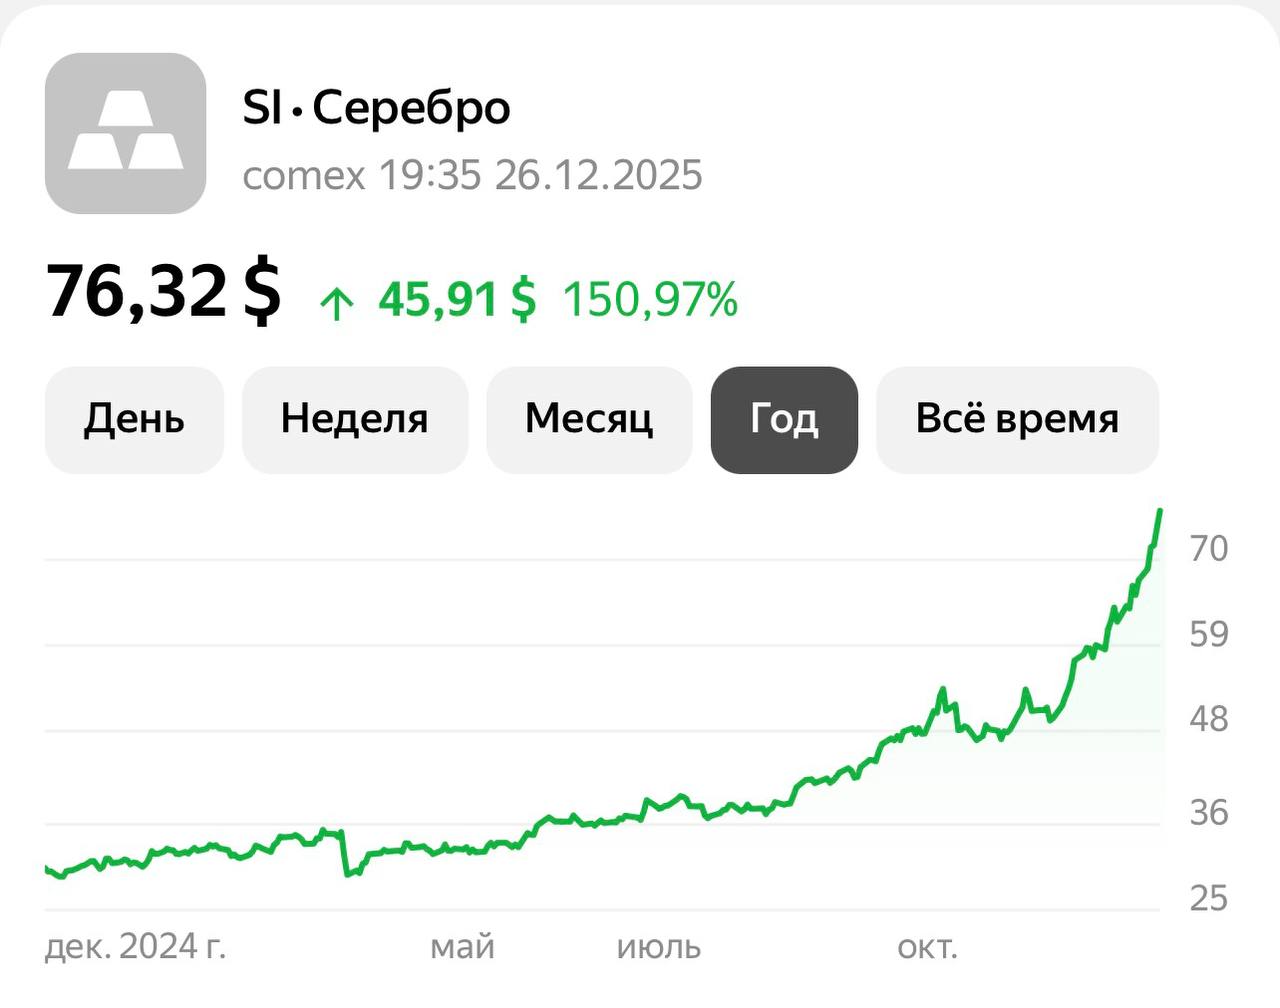Click the SI · Серебро title
Screen dimensions: 1280x1008
click(377, 106)
